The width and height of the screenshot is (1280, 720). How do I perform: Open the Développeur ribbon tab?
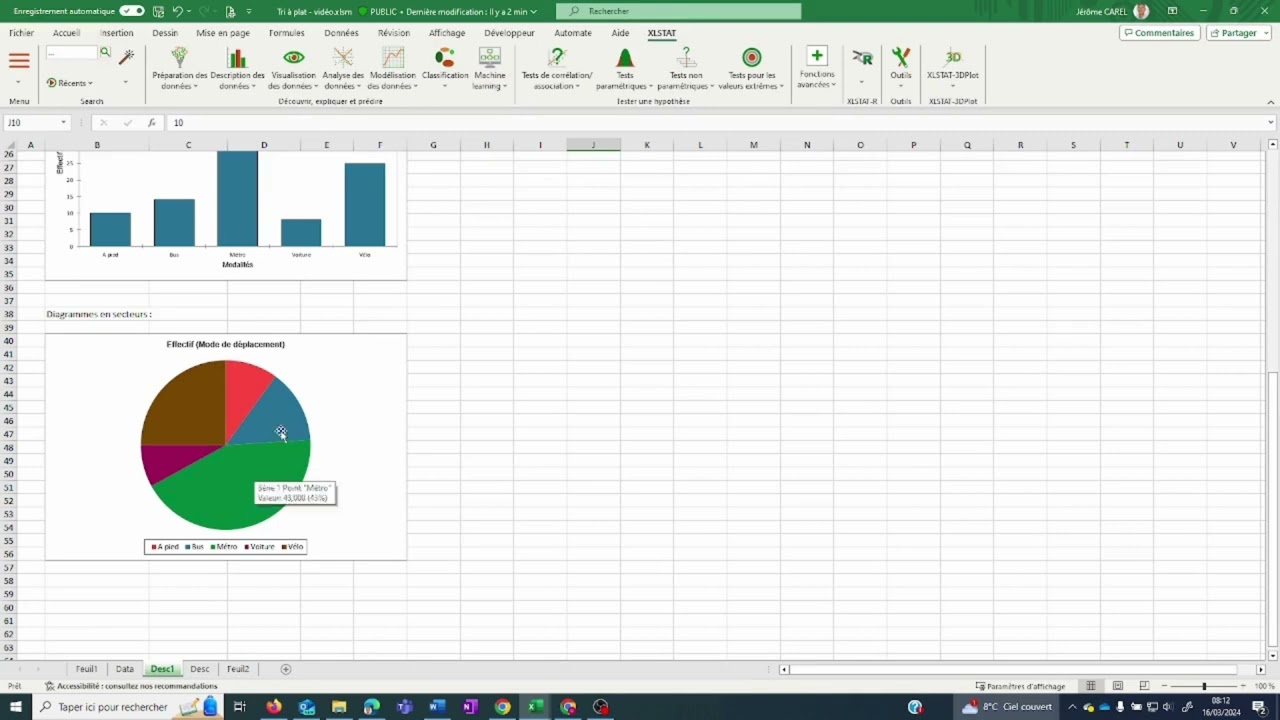(509, 33)
